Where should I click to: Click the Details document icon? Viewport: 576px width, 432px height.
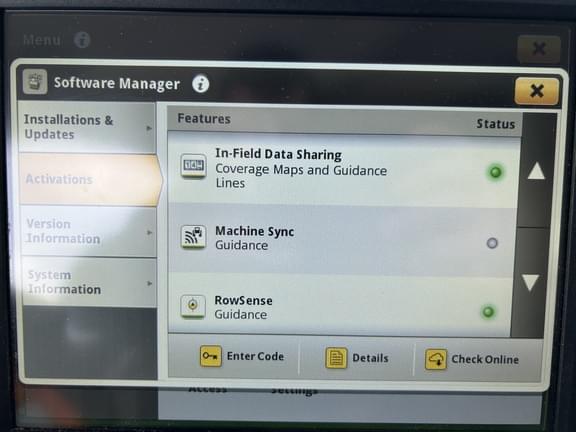coord(336,358)
